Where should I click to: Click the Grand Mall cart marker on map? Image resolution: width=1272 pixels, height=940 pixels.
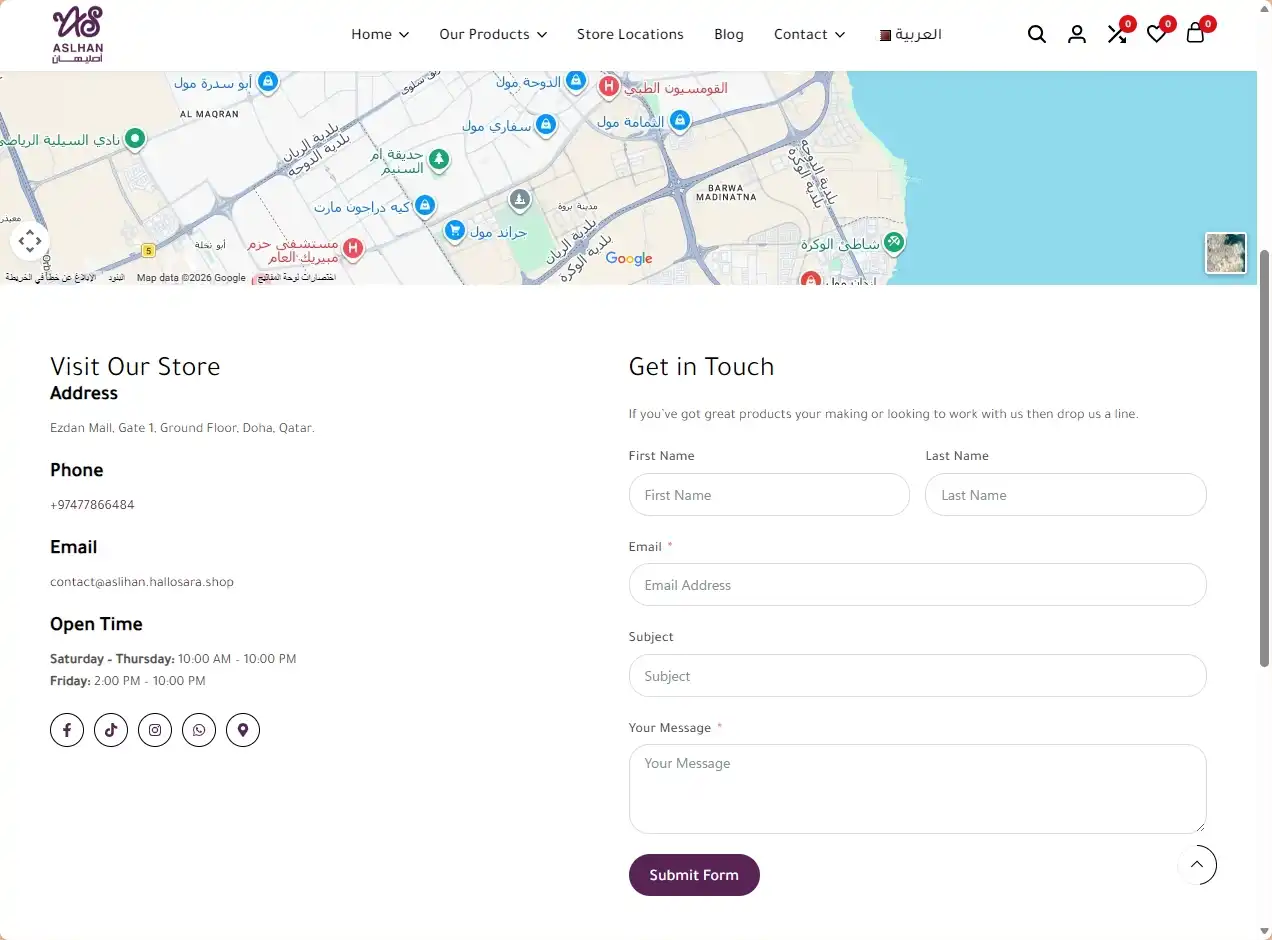(x=455, y=231)
